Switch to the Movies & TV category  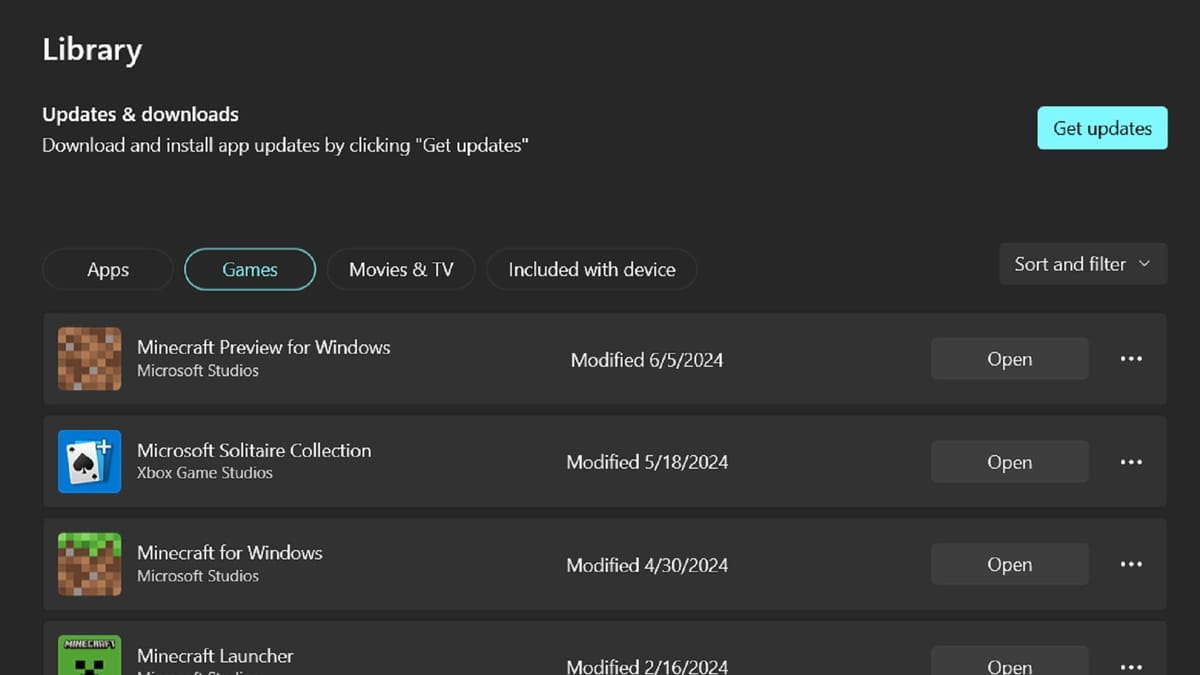click(400, 269)
